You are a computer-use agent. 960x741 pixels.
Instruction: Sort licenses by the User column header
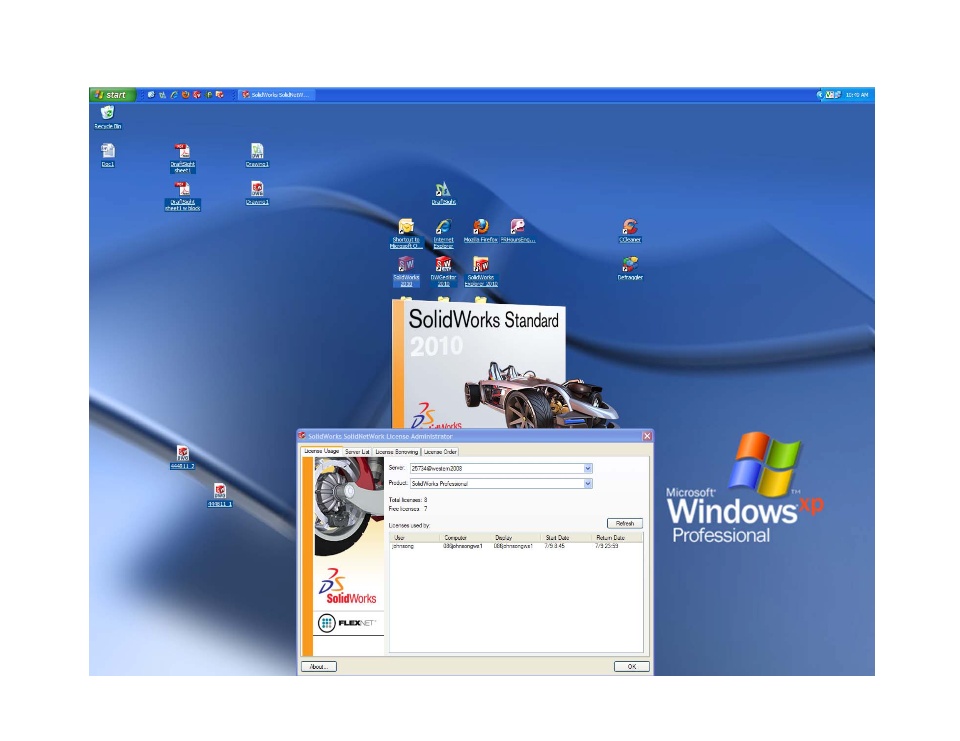pos(414,538)
